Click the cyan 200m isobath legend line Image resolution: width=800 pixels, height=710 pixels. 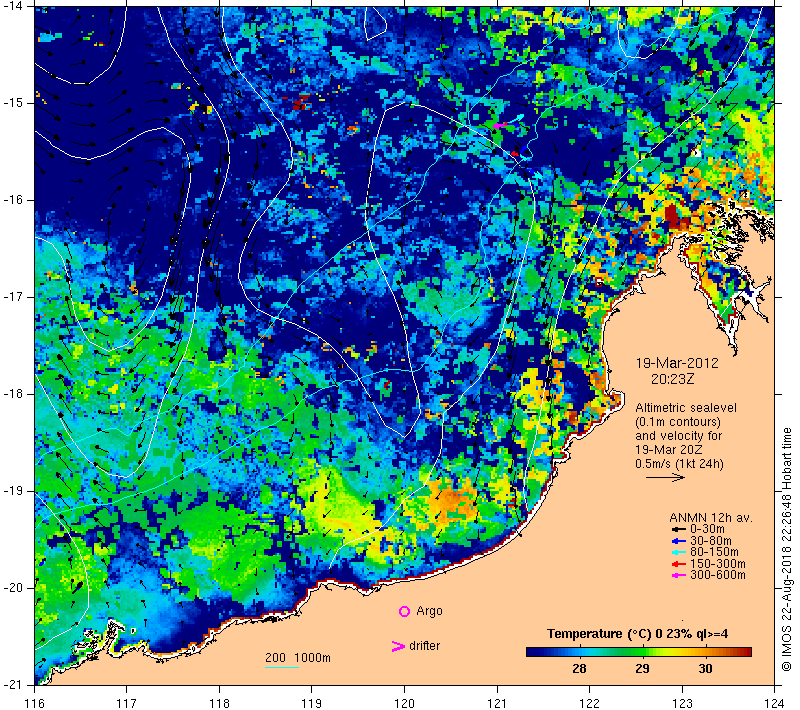tap(282, 667)
